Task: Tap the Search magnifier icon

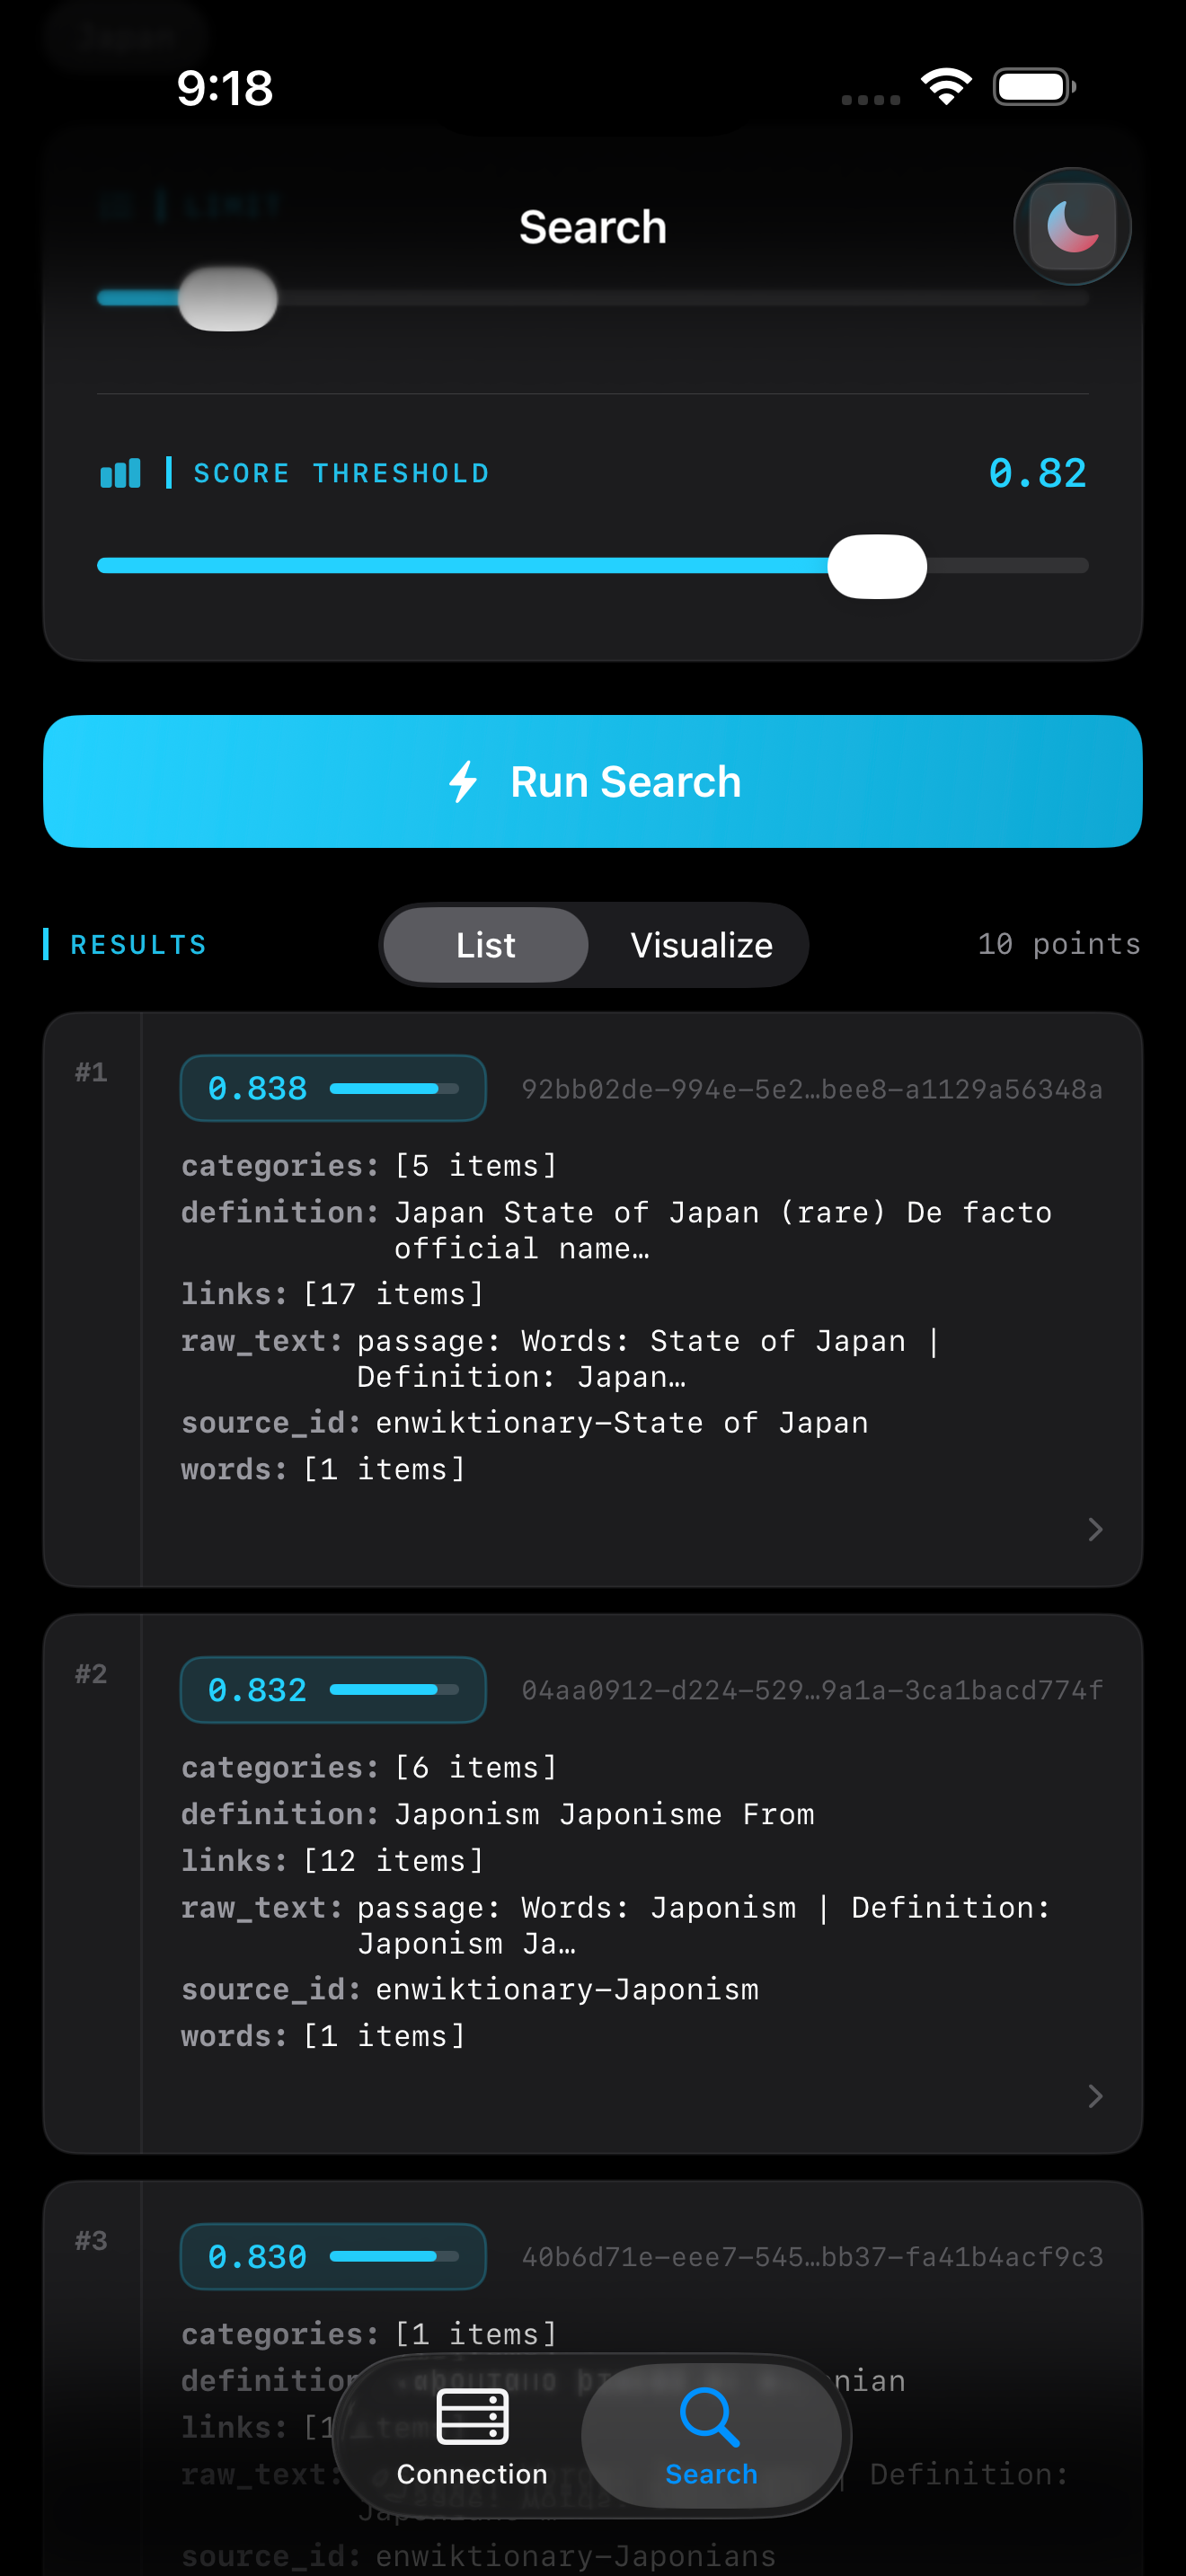Action: point(710,2416)
